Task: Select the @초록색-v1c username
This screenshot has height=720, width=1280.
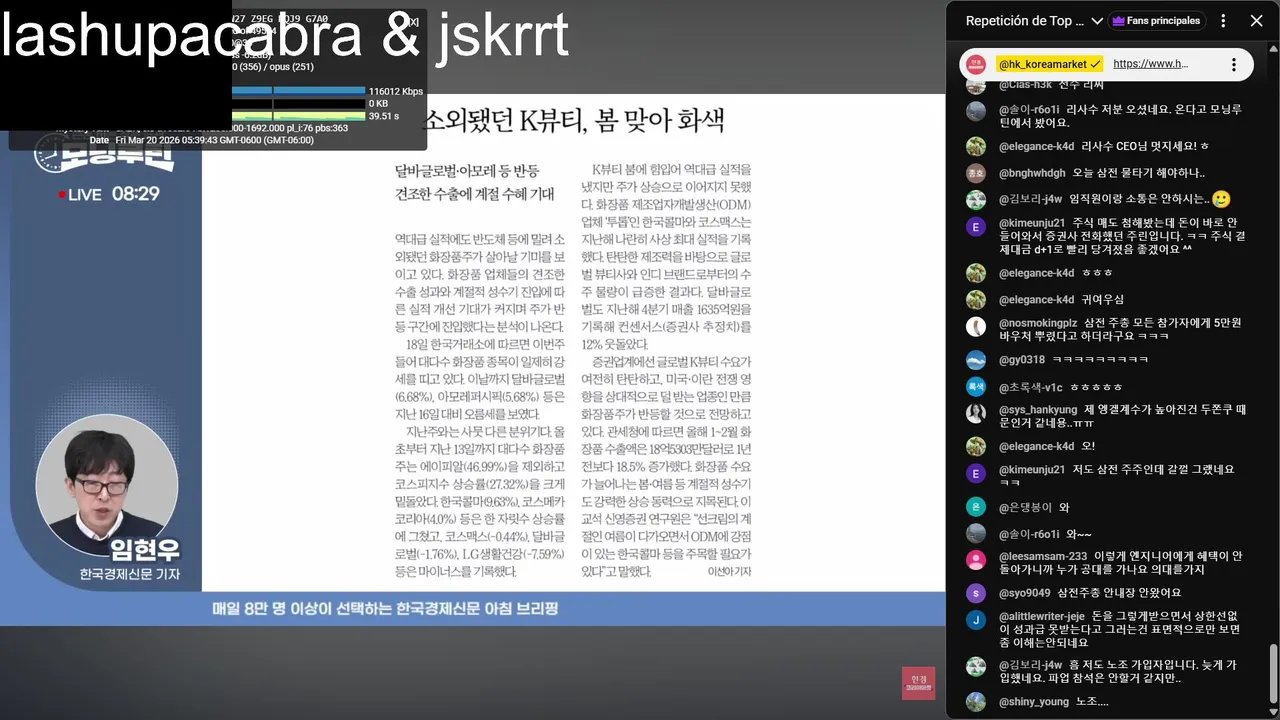Action: [x=1031, y=387]
